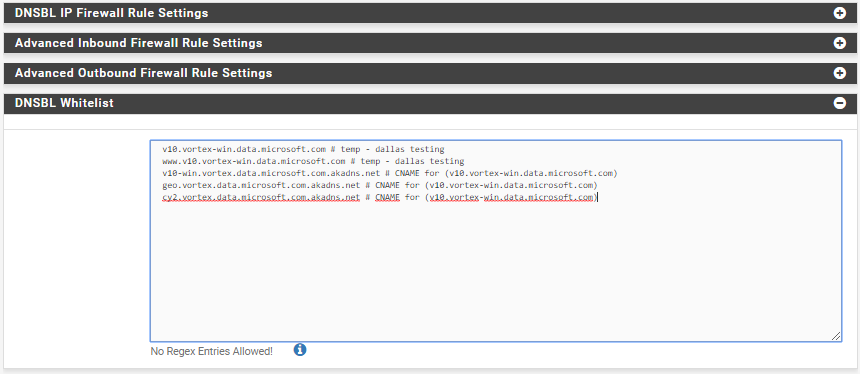Click into the DNSBL Whitelist text area
The height and width of the screenshot is (374, 860).
(496, 241)
